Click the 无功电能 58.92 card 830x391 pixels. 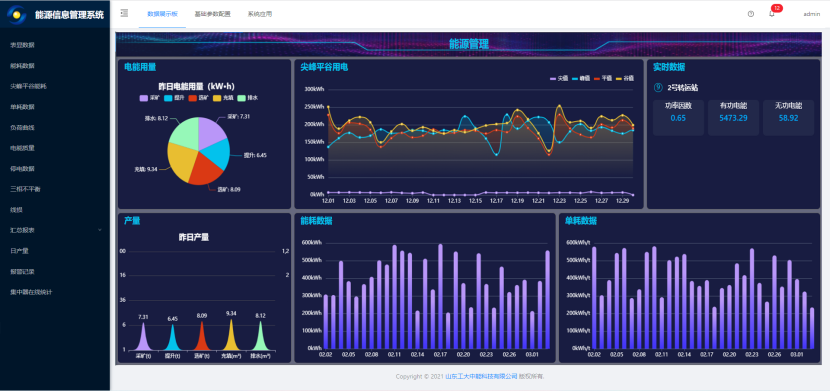coord(788,117)
